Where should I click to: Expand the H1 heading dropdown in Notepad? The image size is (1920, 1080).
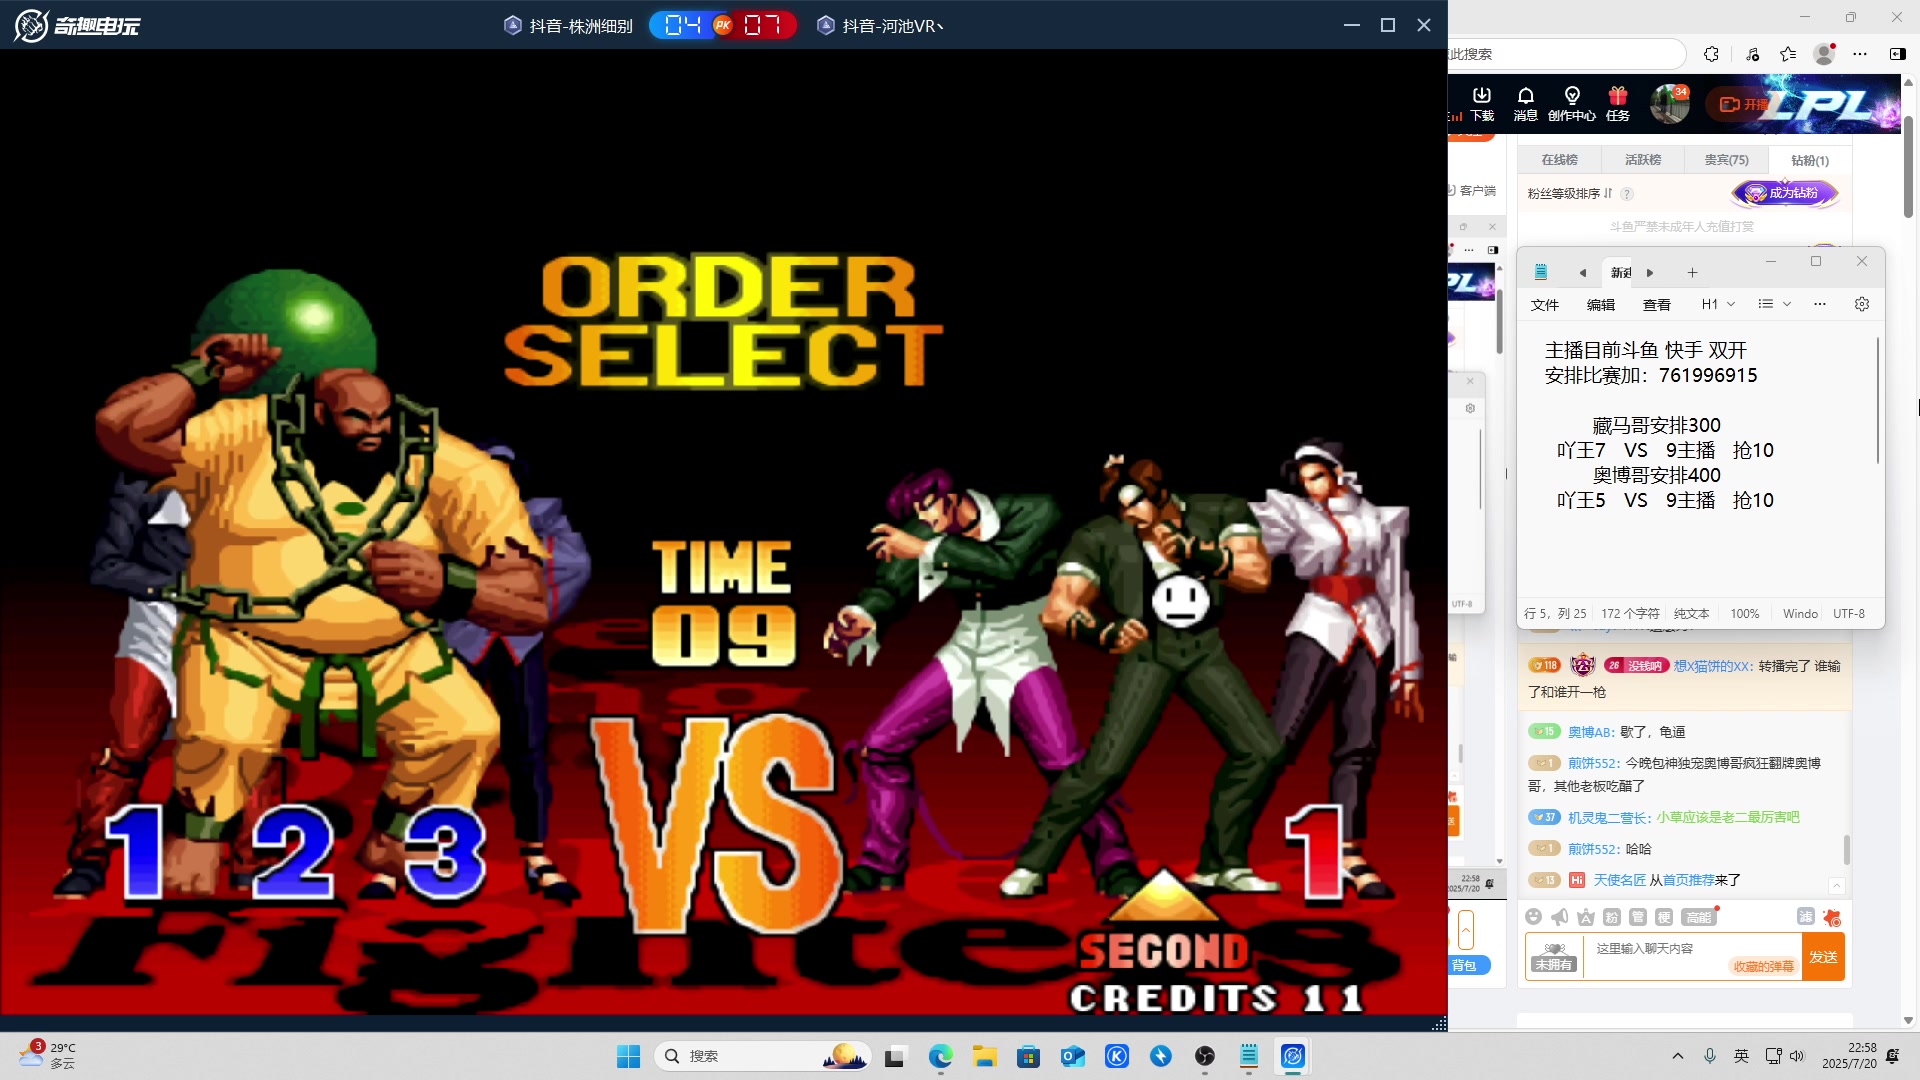pyautogui.click(x=1718, y=304)
